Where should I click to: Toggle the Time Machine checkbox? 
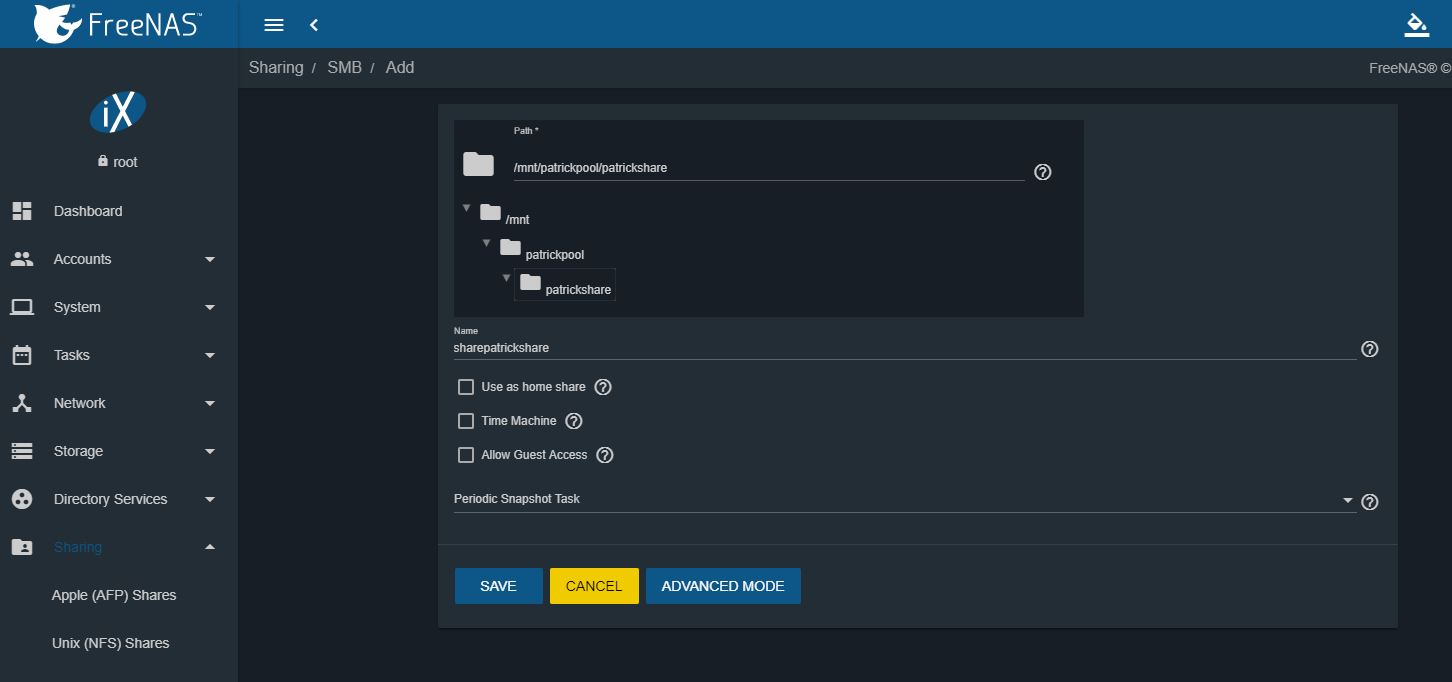pyautogui.click(x=466, y=421)
